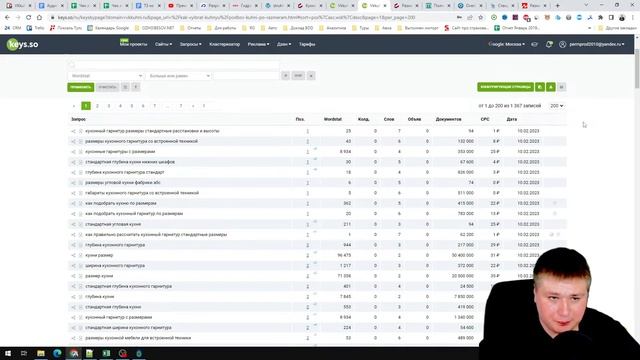The image size is (640, 360).
Task: Open the Отчеты bookmarks folder
Action: 191,28
